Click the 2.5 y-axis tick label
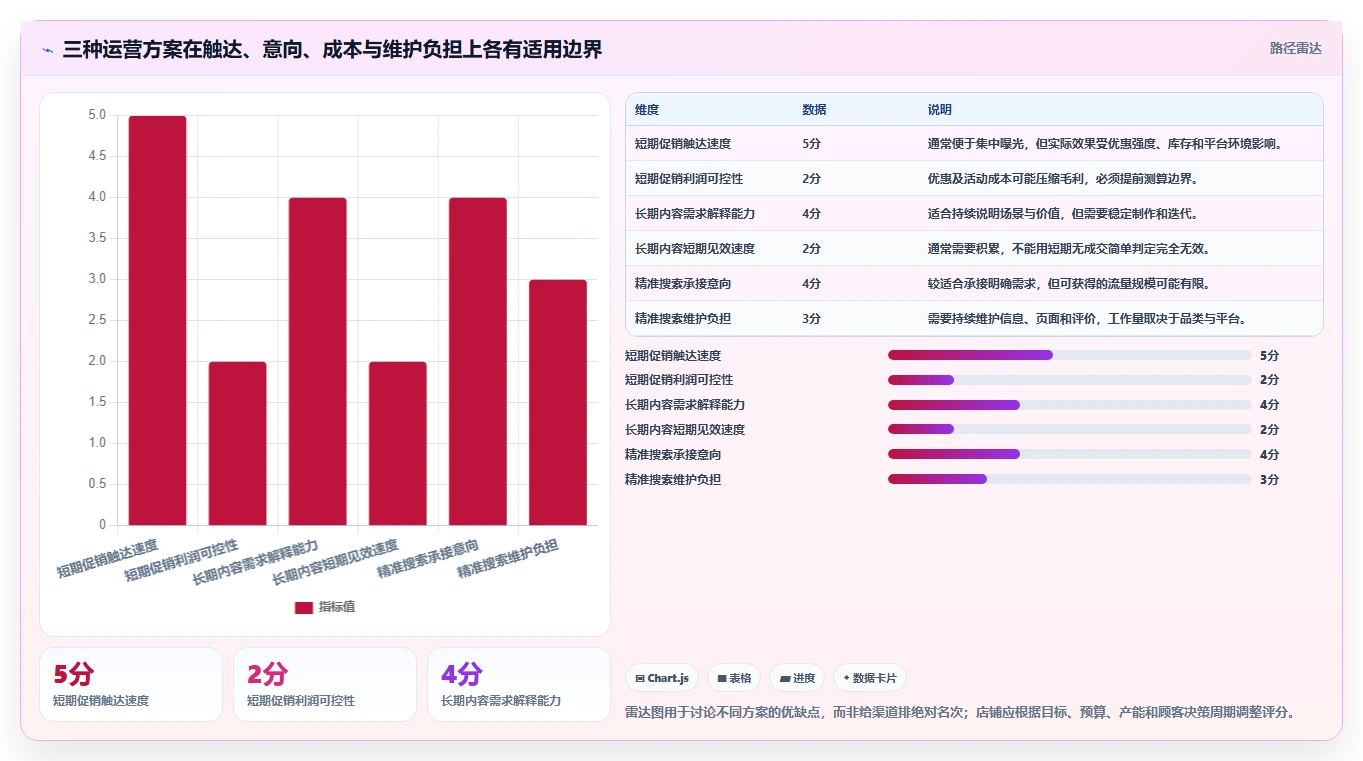Image resolution: width=1363 pixels, height=761 pixels. click(x=96, y=320)
